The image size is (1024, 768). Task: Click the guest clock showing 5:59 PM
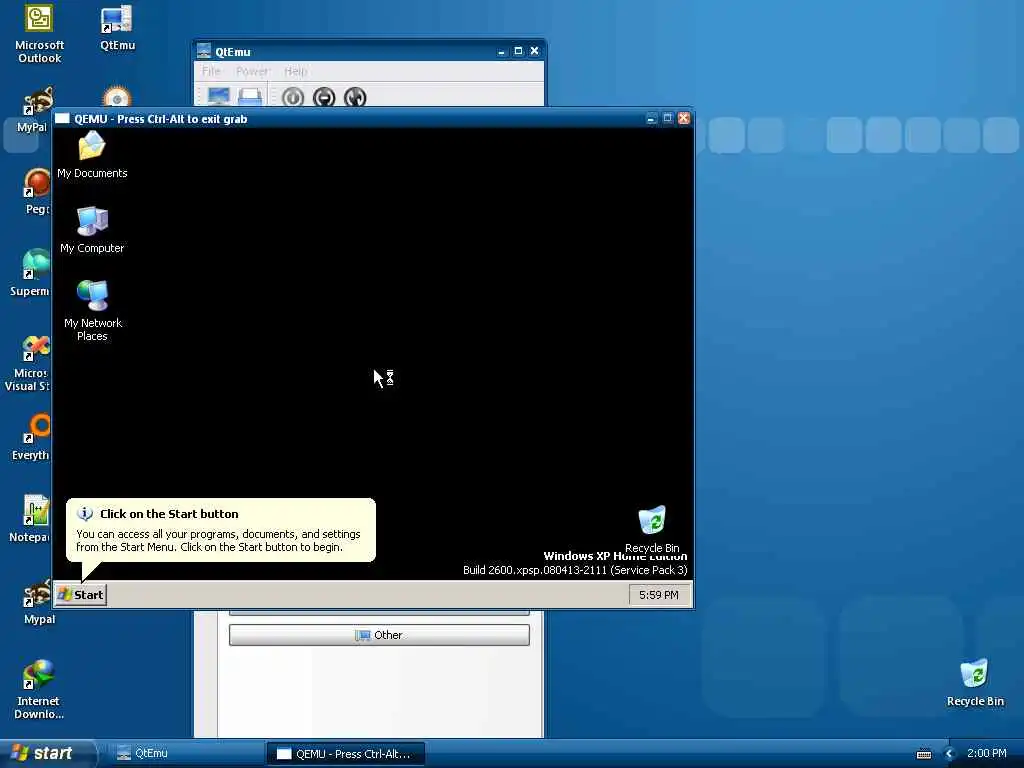point(658,595)
